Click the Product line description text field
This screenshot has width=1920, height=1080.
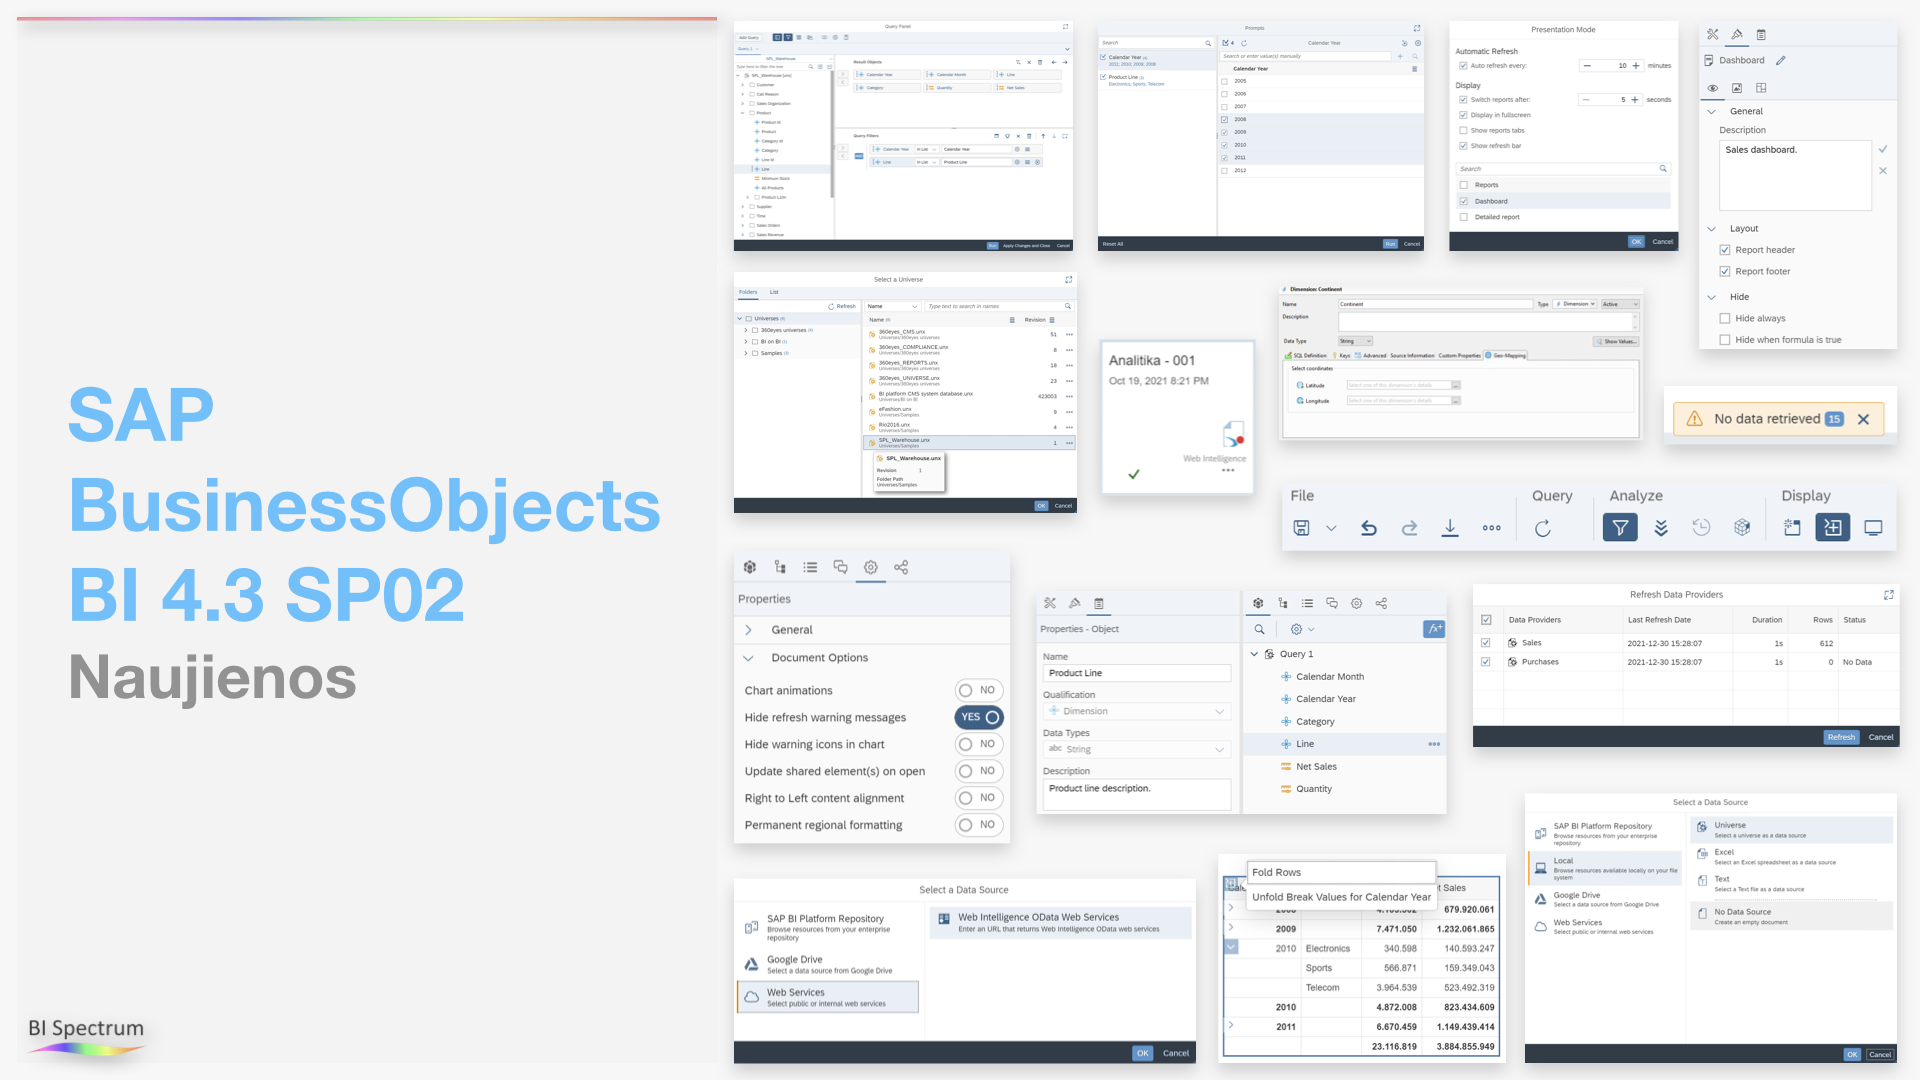[1136, 794]
